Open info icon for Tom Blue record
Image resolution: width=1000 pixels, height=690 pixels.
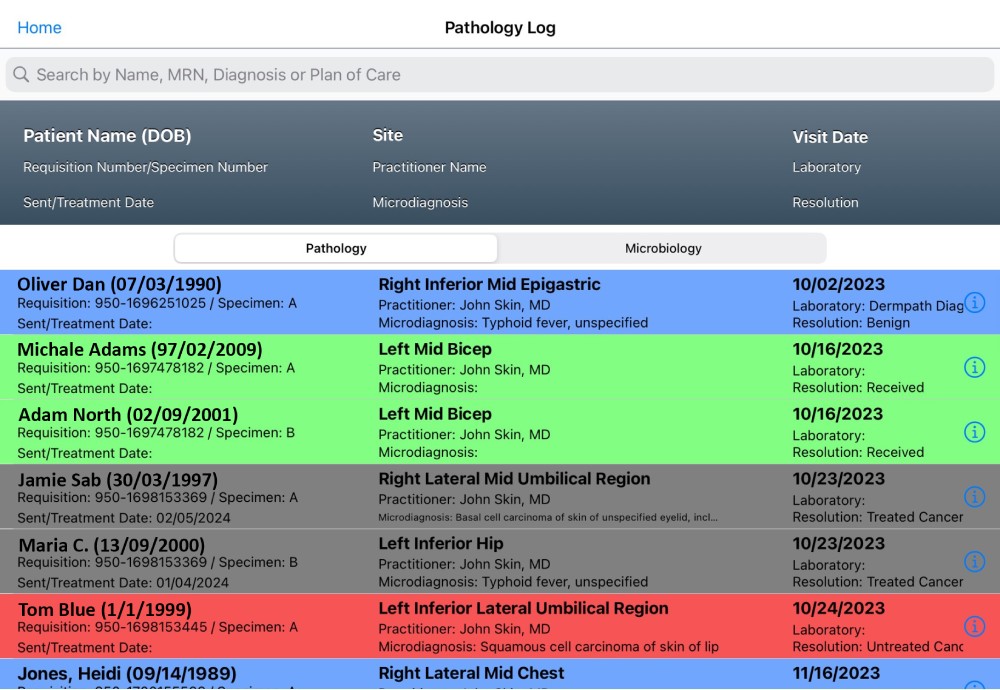pos(974,627)
